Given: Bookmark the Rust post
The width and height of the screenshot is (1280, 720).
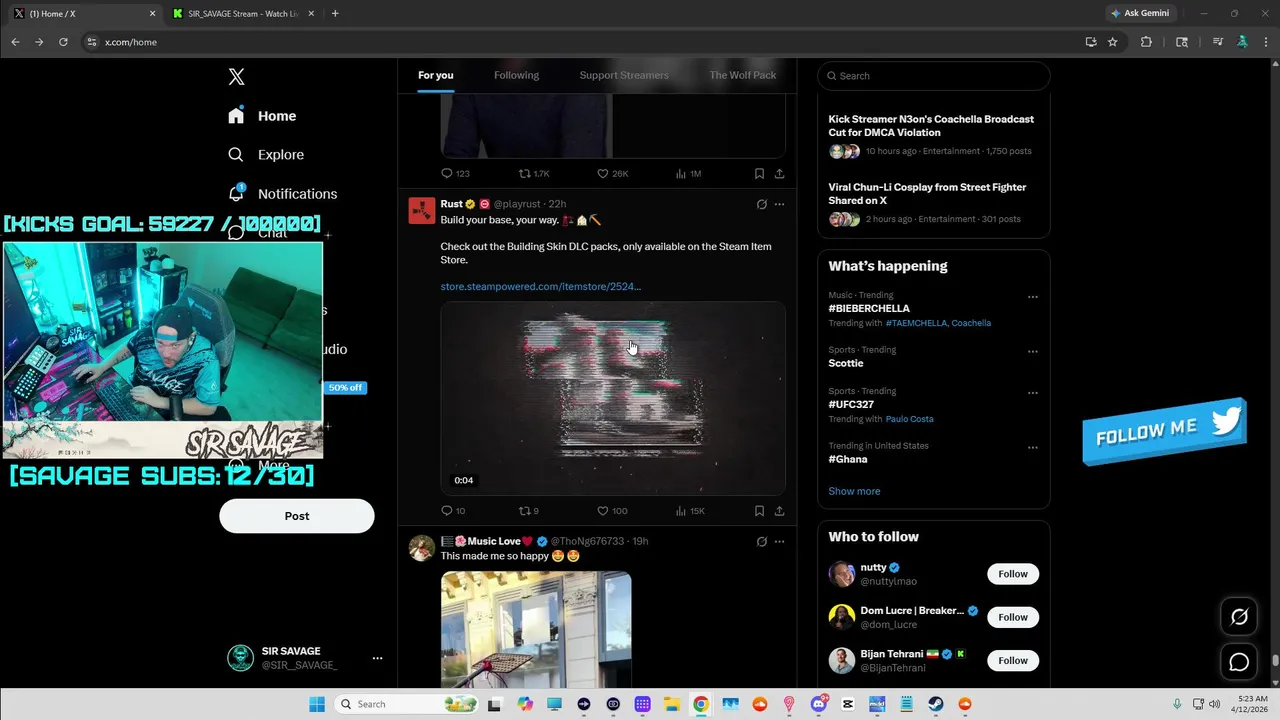Looking at the screenshot, I should (x=759, y=511).
